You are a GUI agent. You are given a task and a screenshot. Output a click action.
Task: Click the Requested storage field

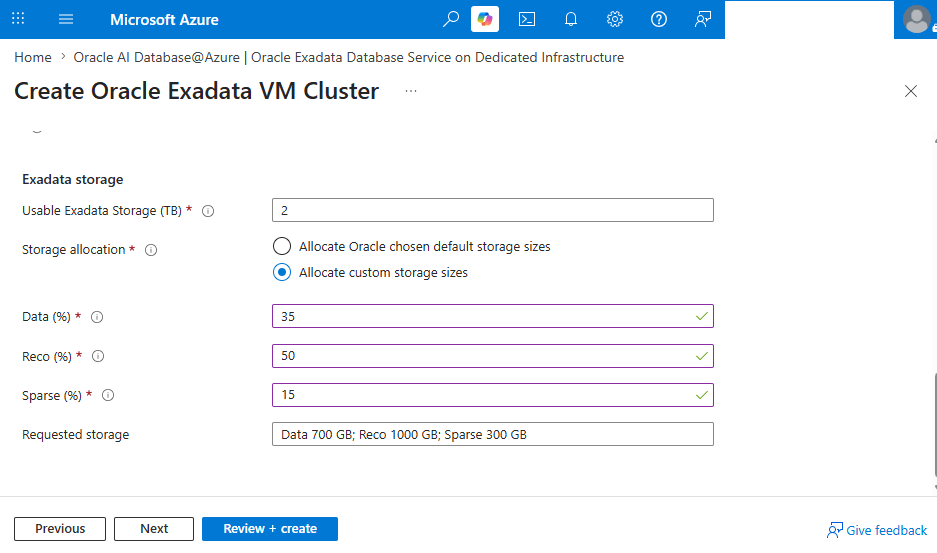pyautogui.click(x=492, y=434)
